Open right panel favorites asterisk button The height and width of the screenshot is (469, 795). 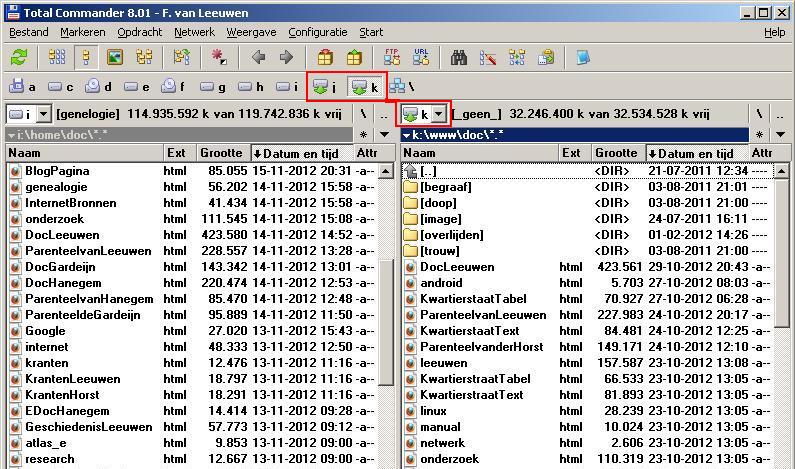pyautogui.click(x=759, y=134)
